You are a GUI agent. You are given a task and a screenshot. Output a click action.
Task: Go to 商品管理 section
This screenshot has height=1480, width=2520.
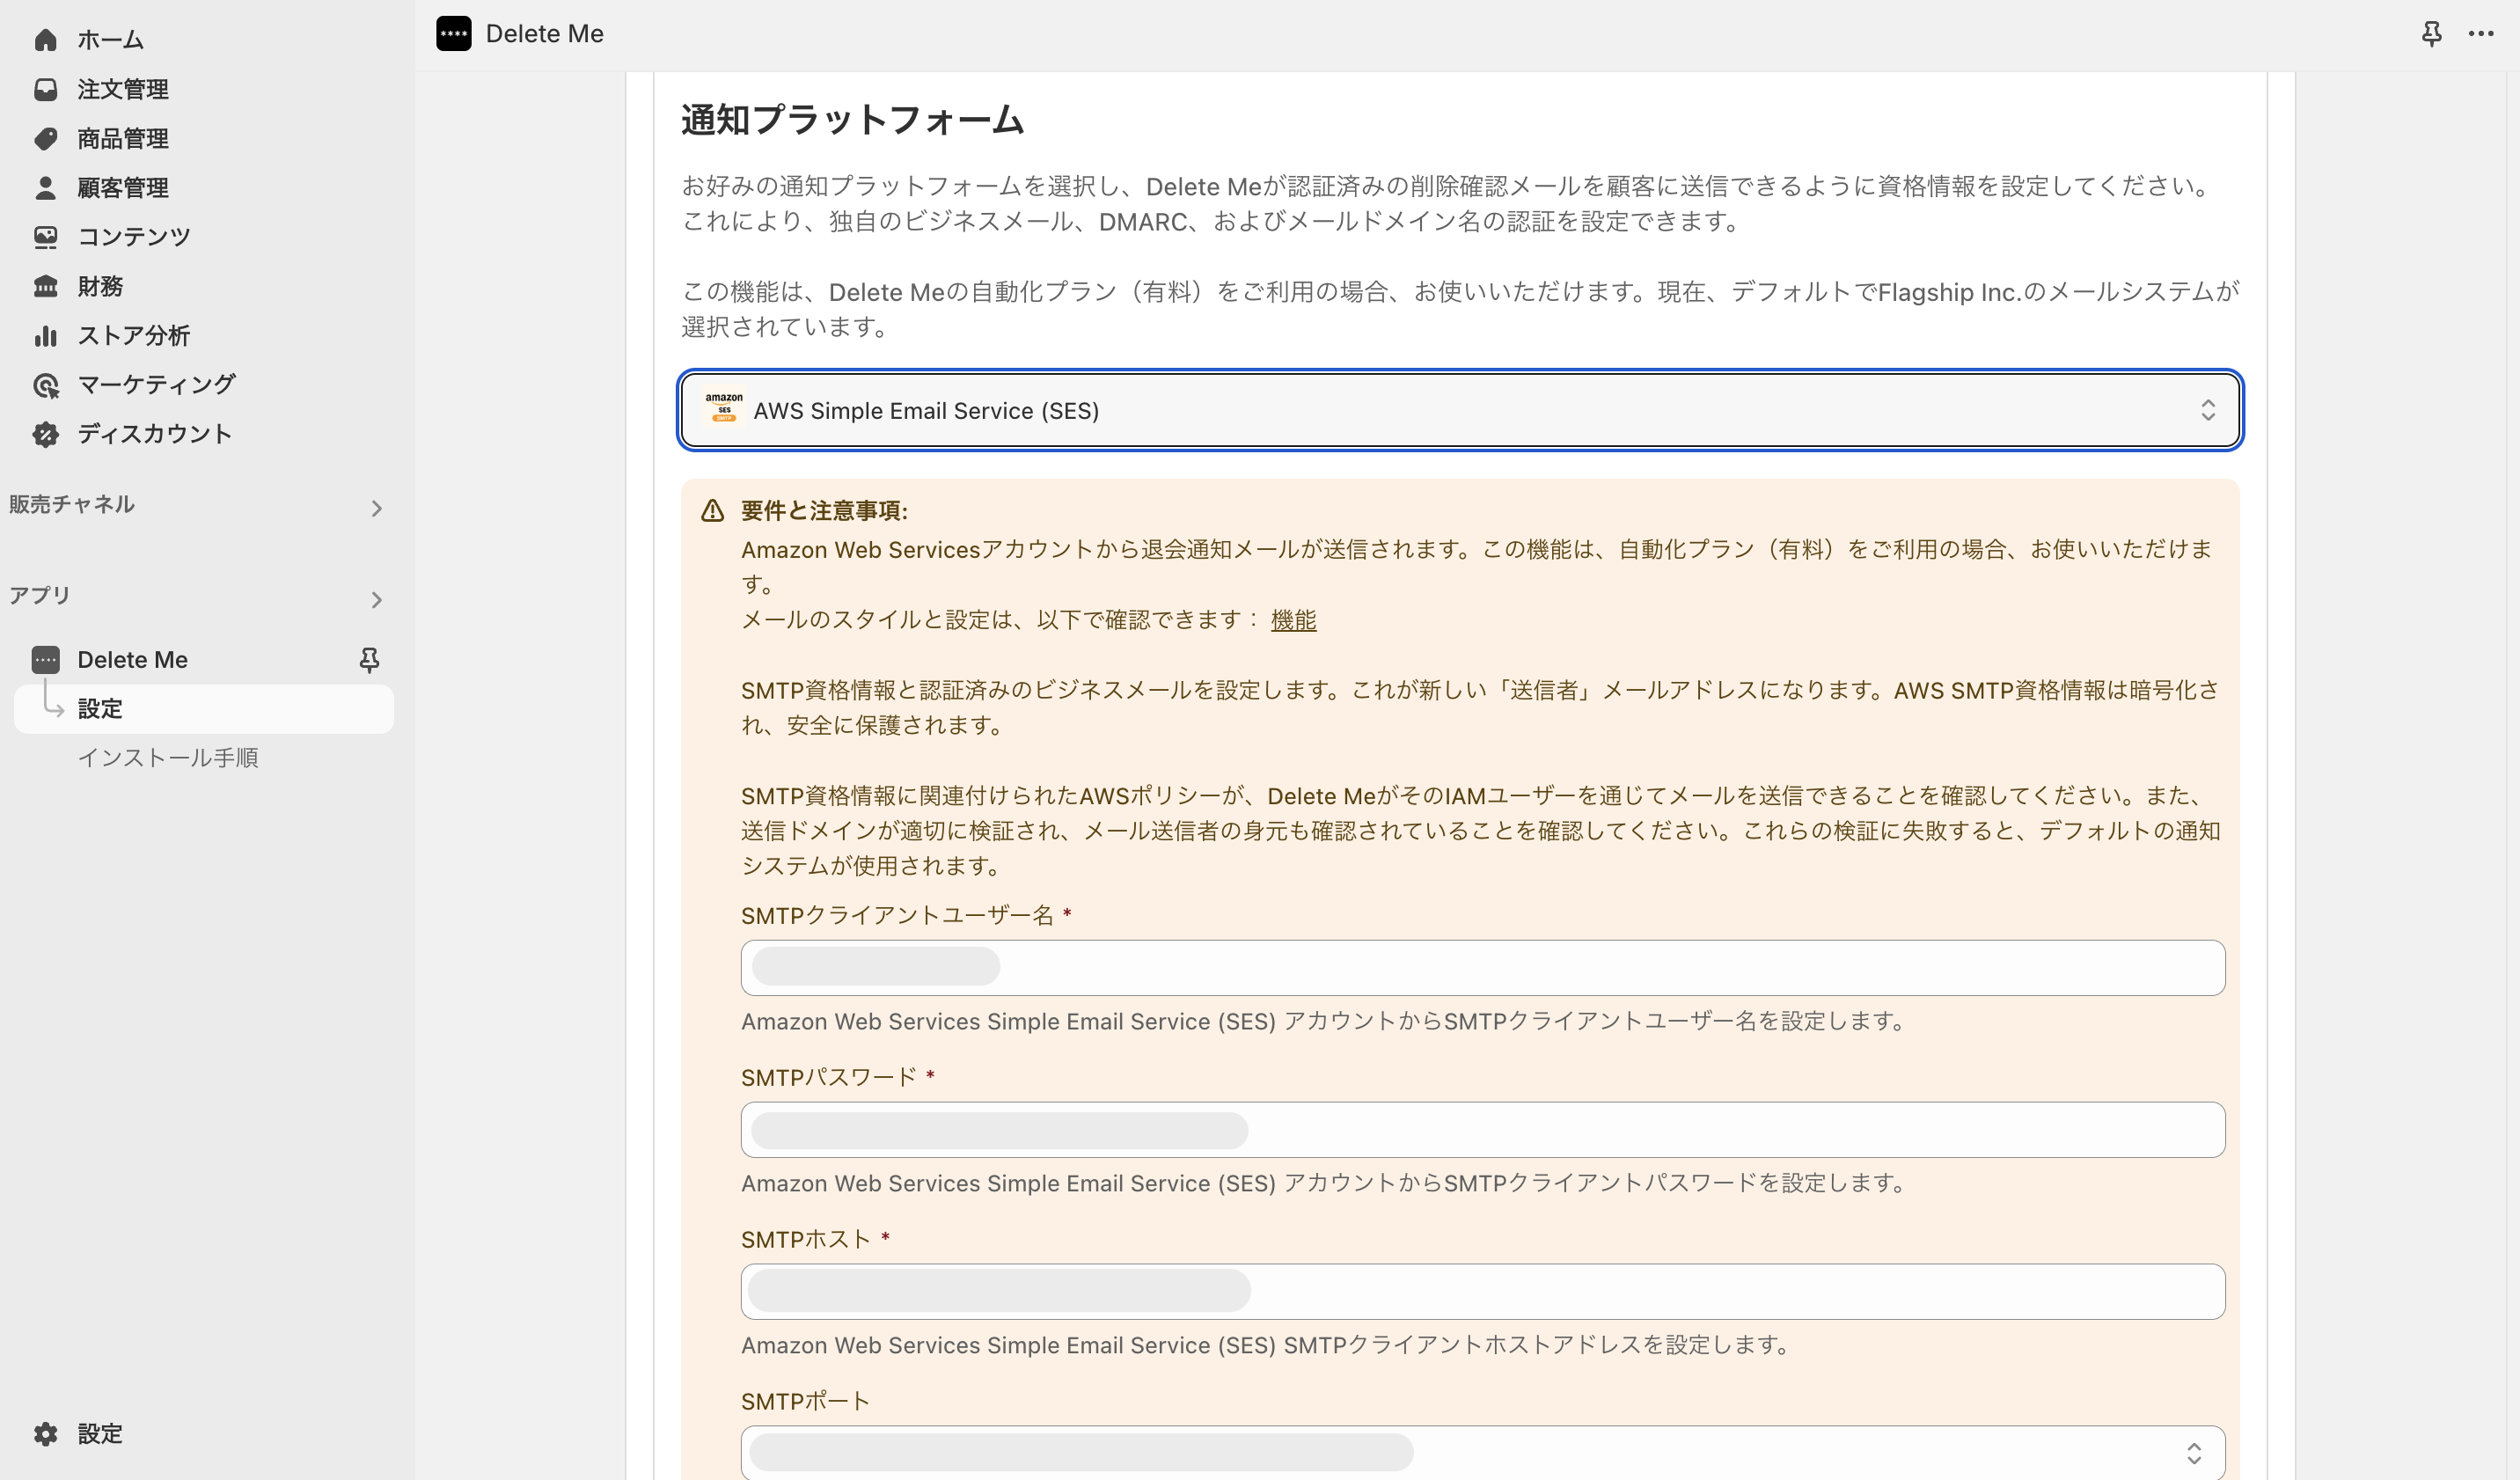[x=122, y=138]
